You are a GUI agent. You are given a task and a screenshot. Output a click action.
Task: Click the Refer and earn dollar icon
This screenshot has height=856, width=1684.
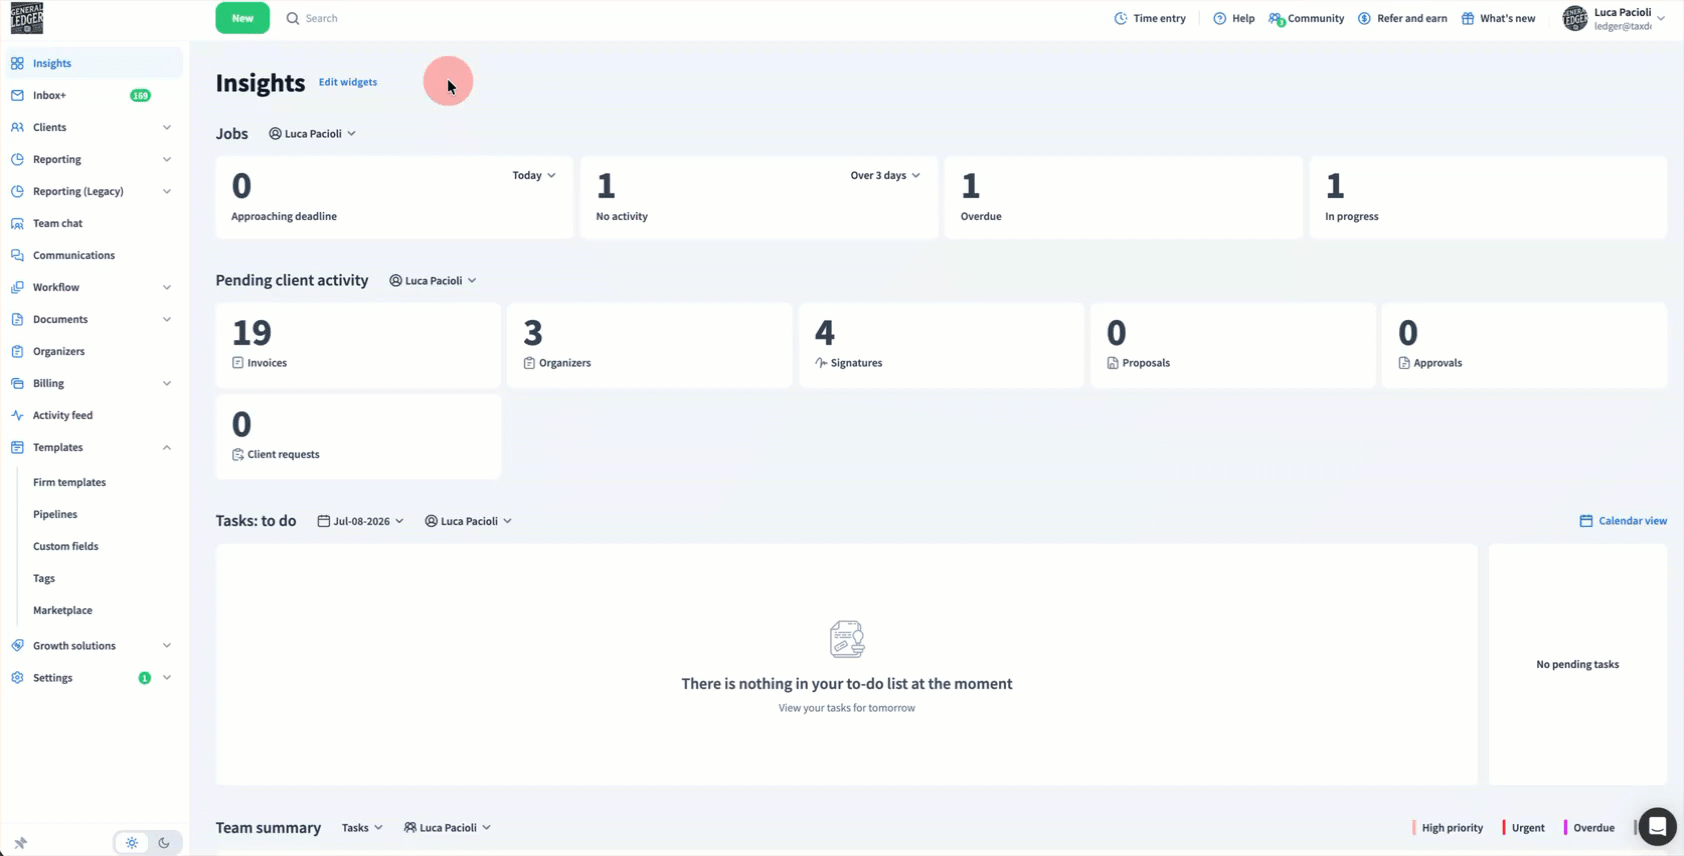(1364, 18)
